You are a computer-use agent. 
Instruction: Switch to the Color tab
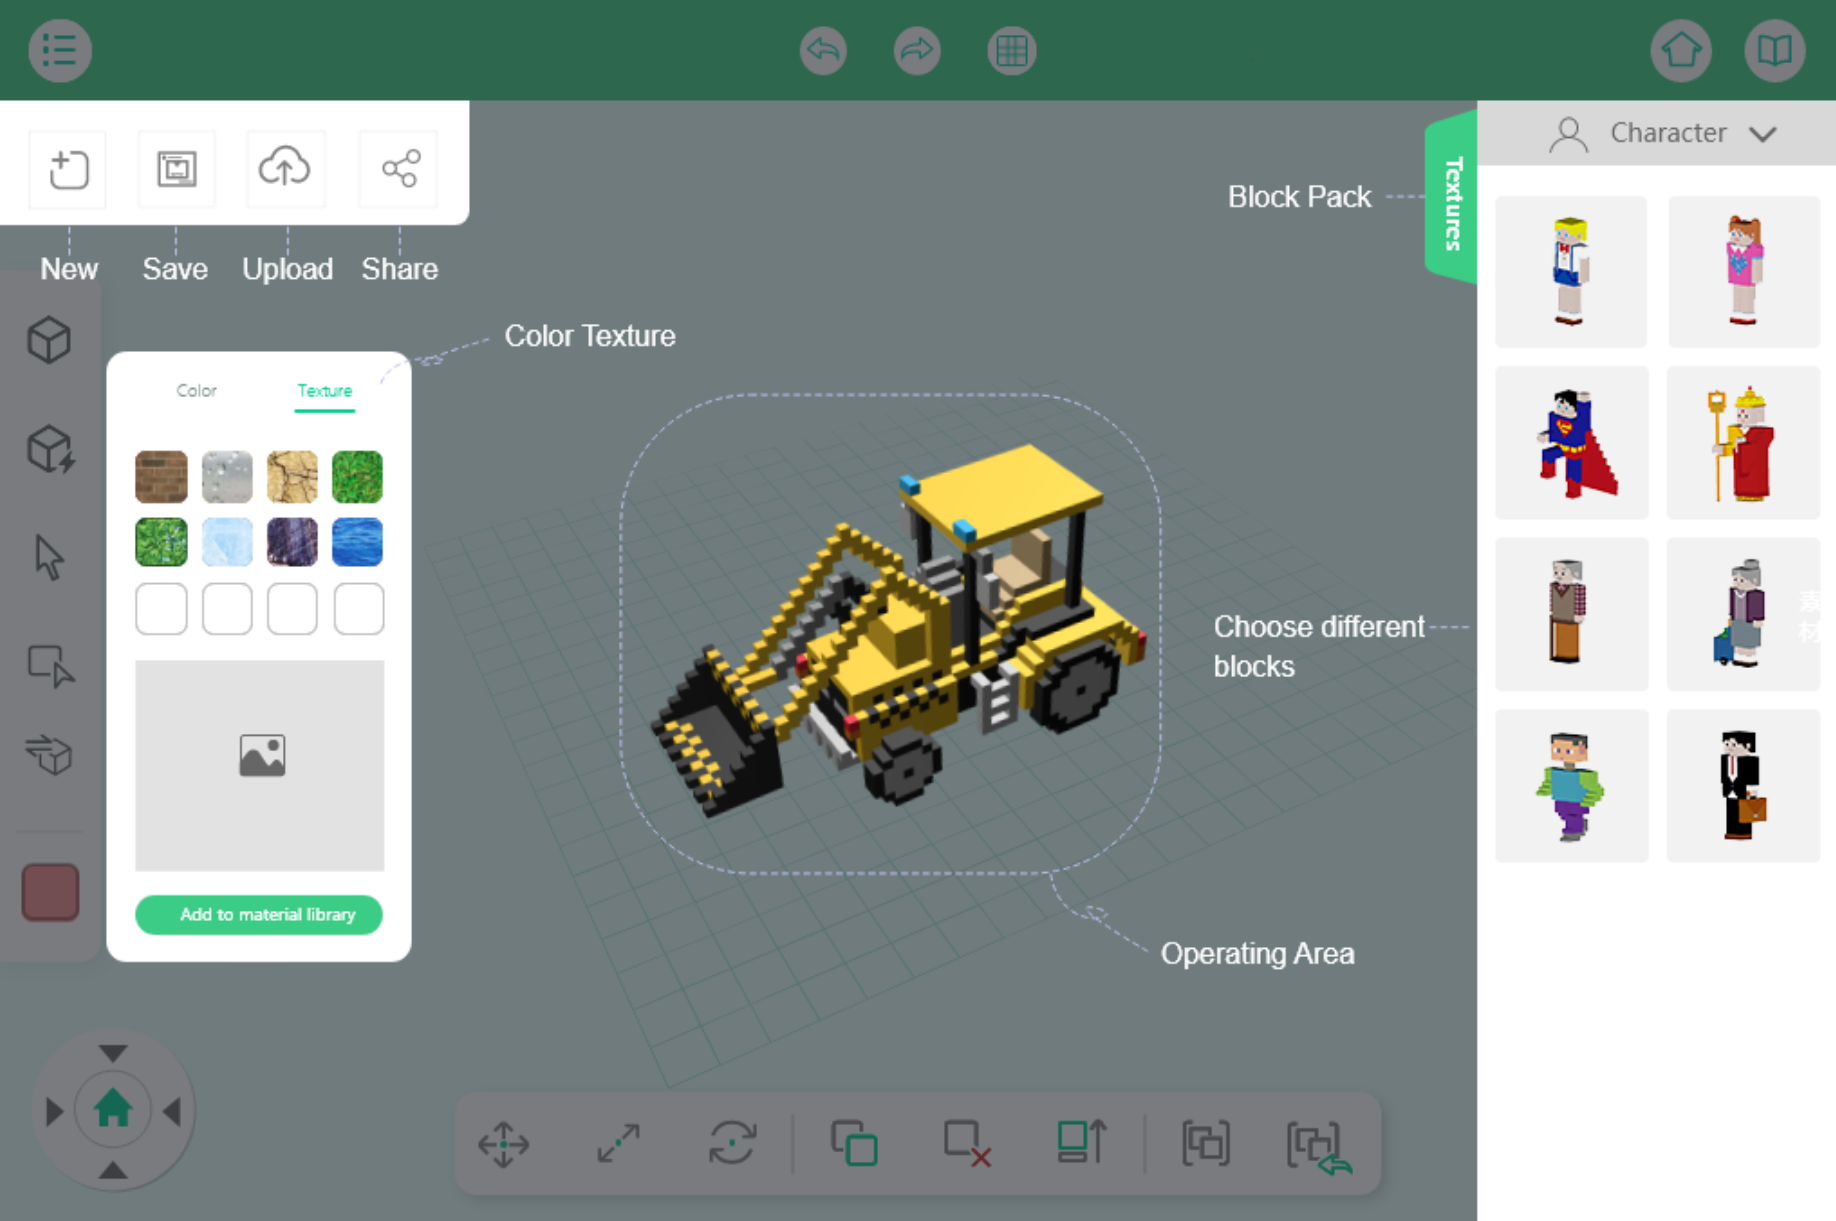click(x=196, y=391)
